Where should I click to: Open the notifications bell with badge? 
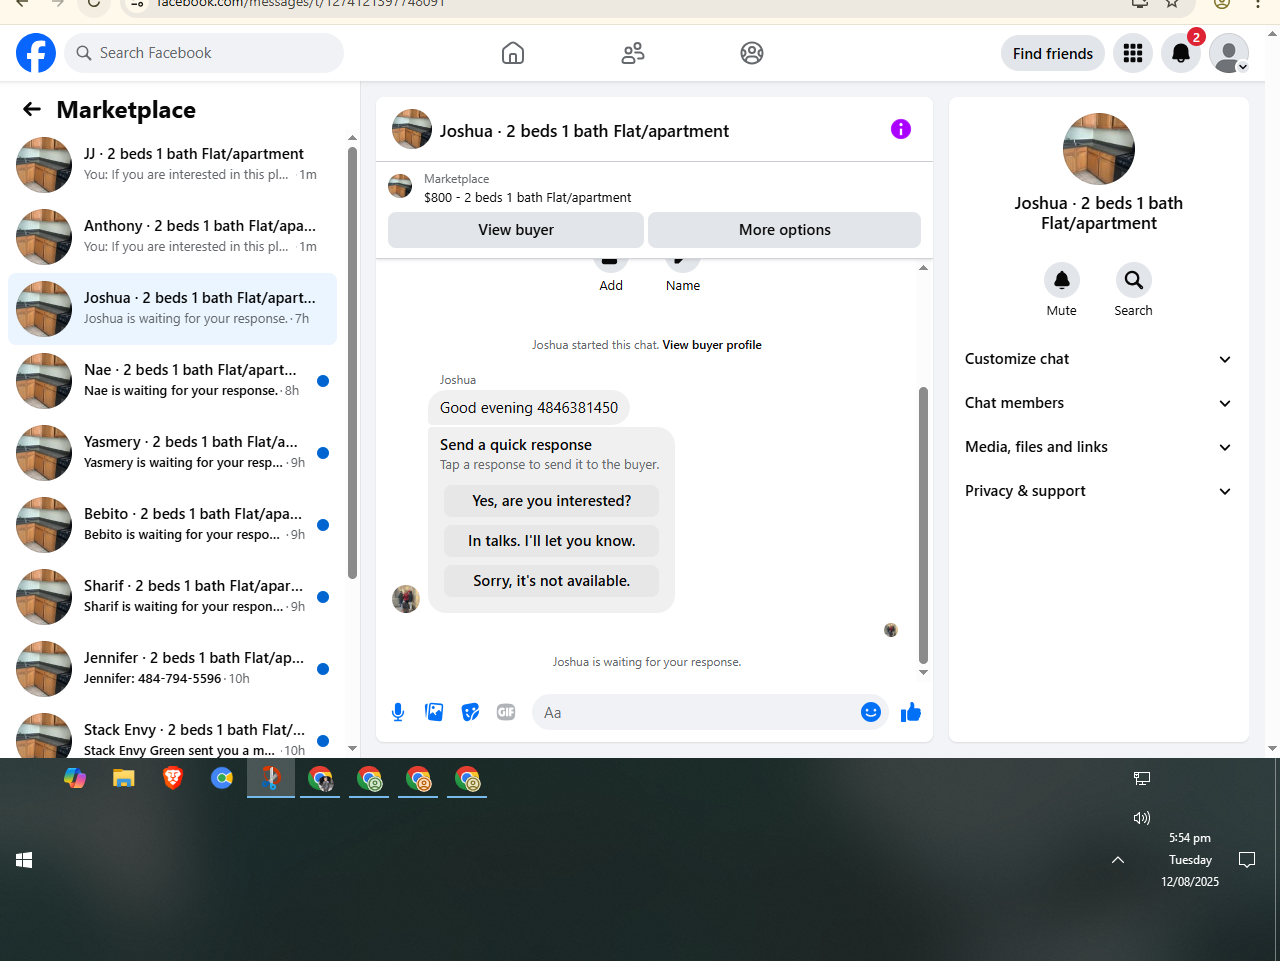[x=1181, y=53]
